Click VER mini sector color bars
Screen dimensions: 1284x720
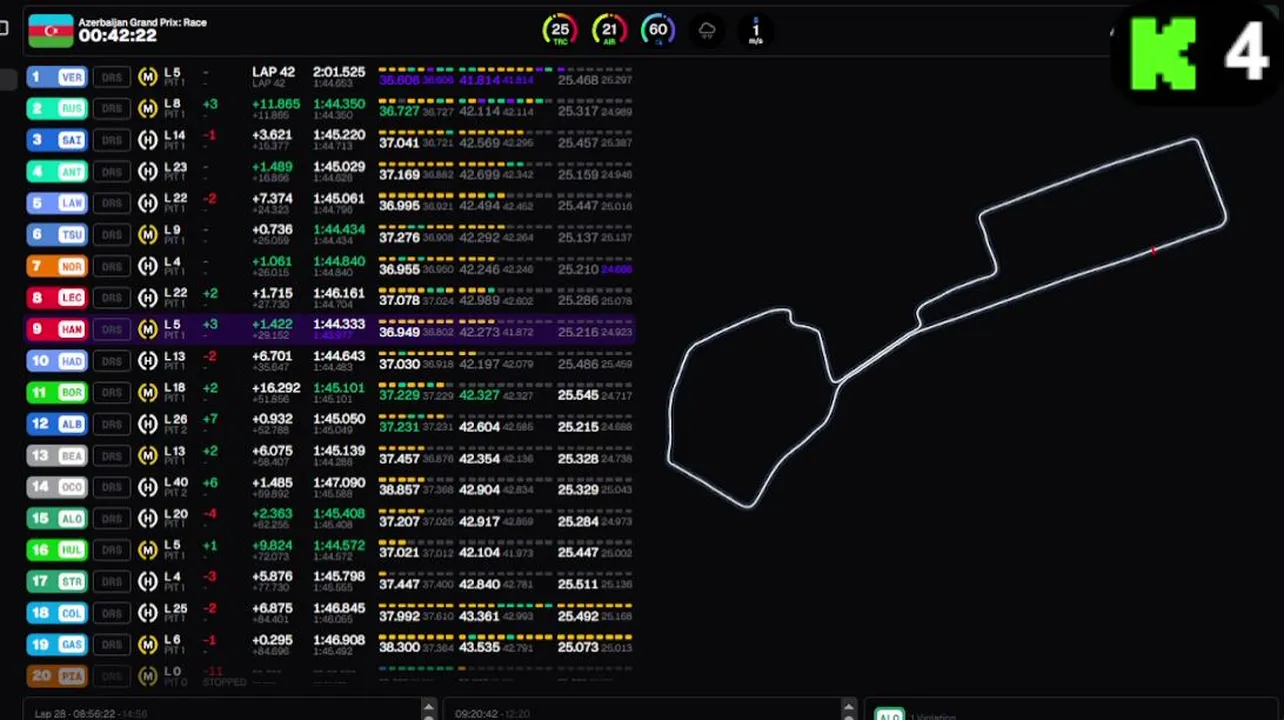(505, 69)
